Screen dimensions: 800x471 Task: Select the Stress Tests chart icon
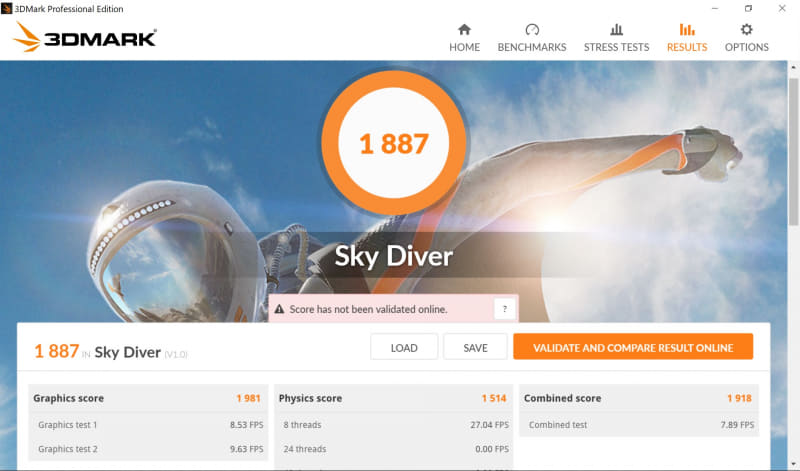point(616,29)
